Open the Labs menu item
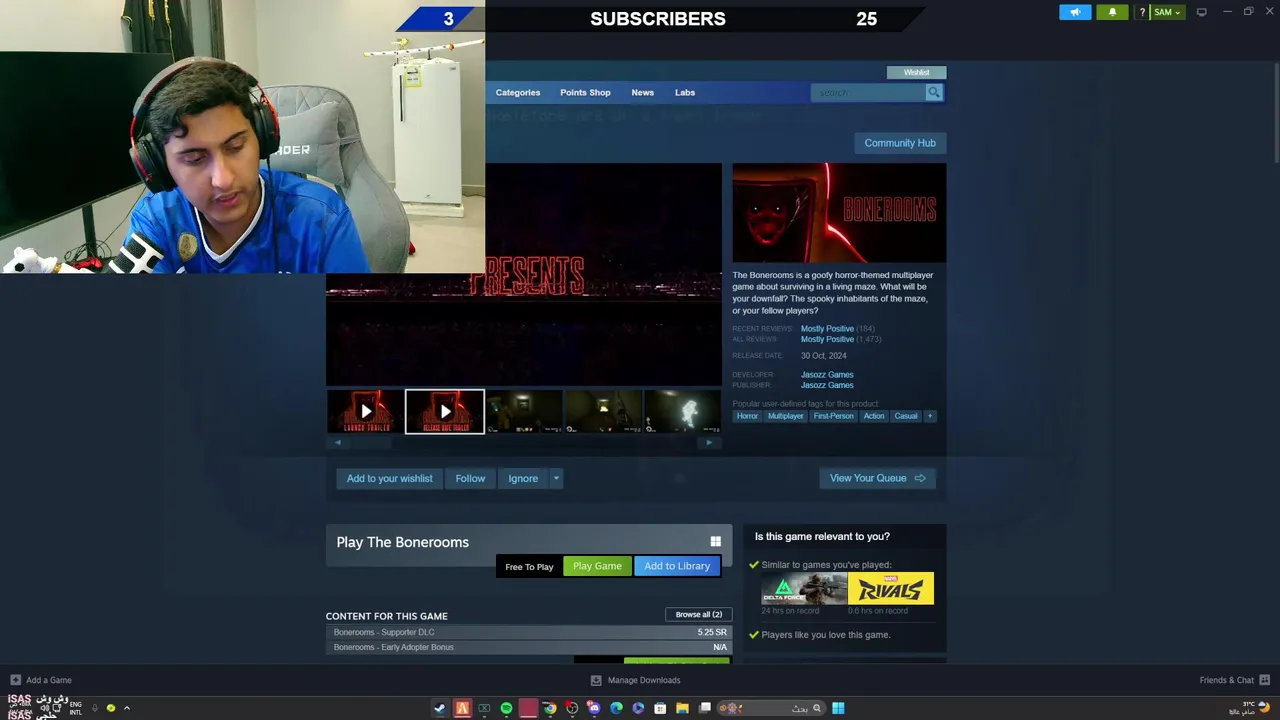The height and width of the screenshot is (720, 1280). click(685, 92)
